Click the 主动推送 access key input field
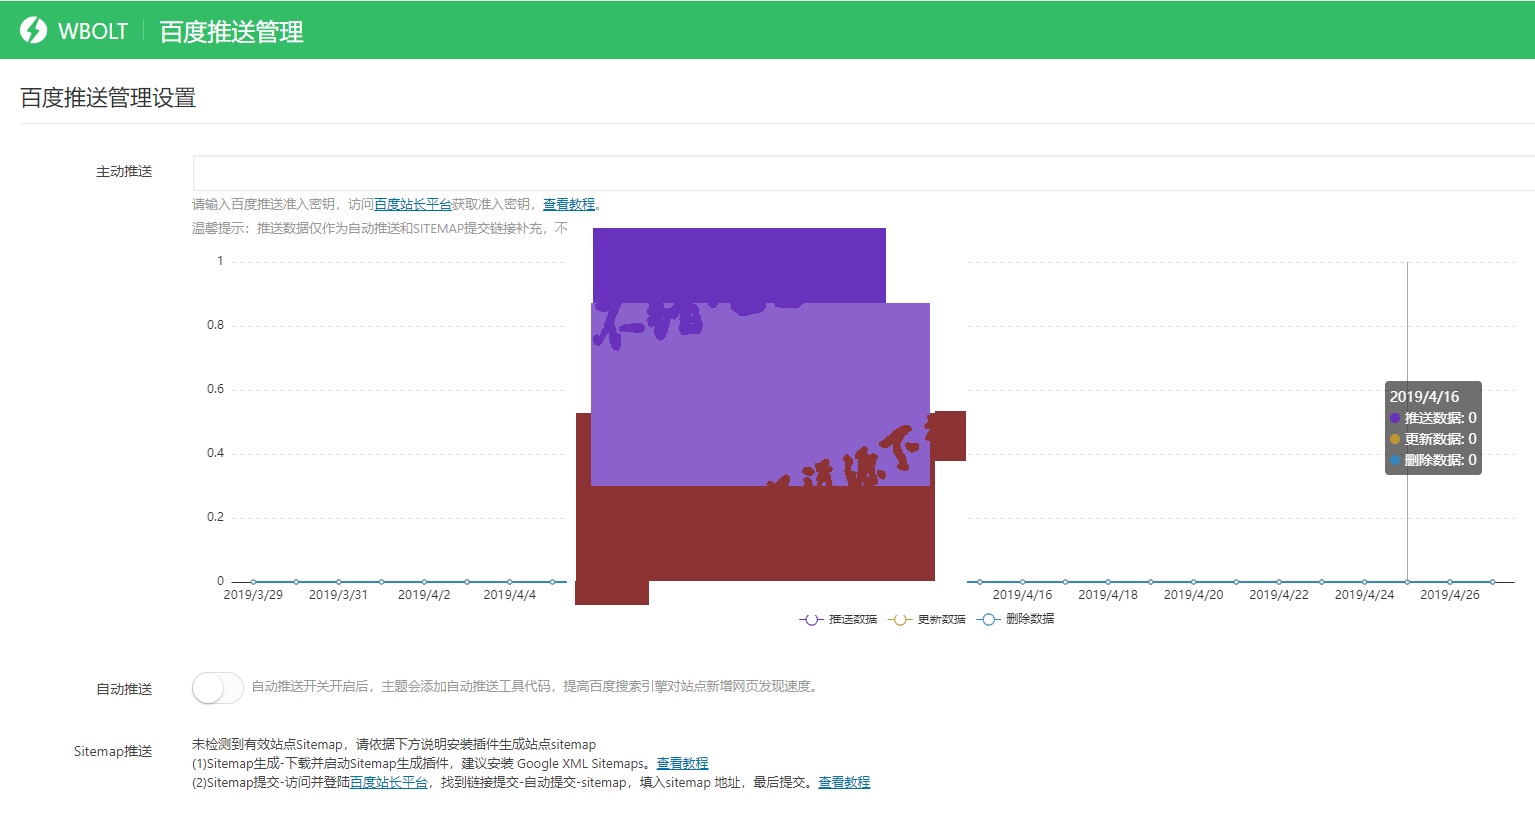 coord(864,173)
